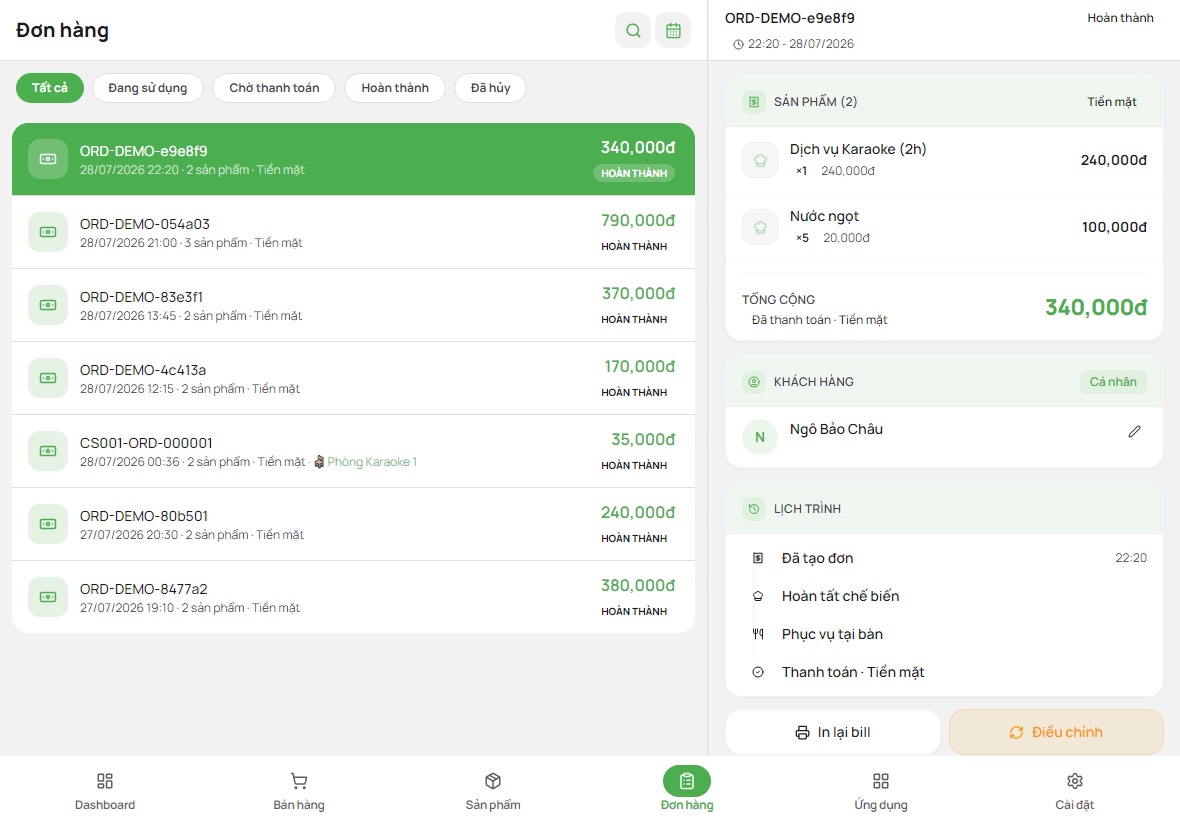Click the Dịch vụ Karaoke product icon

point(760,160)
